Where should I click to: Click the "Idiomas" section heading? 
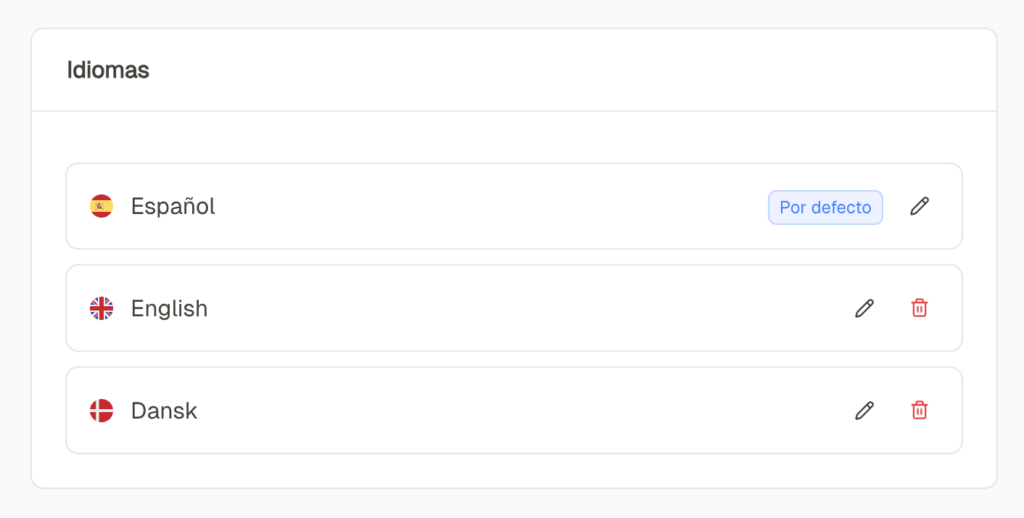108,70
